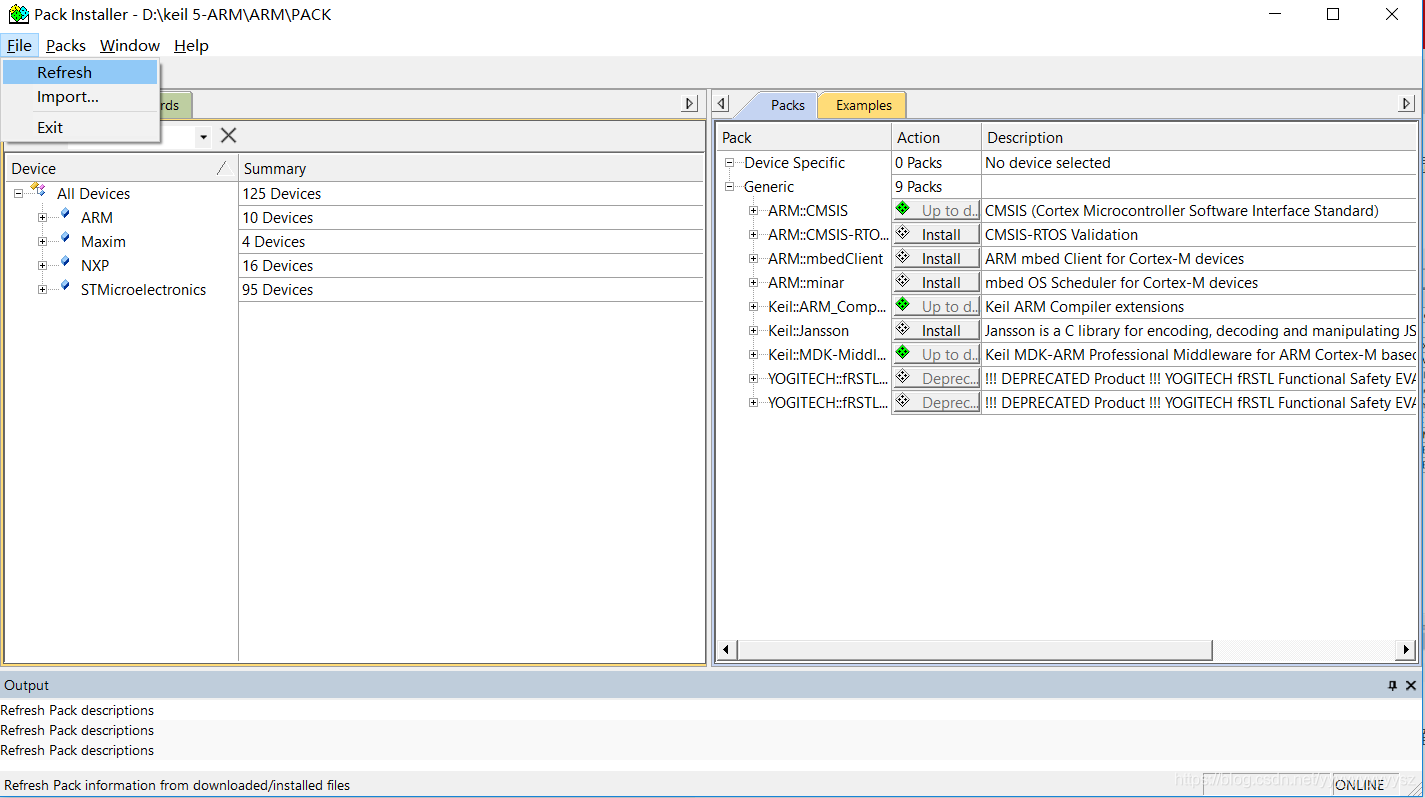Screen dimensions: 1425x798
Task: Select the first Refresh Pack descriptions output line
Action: pos(77,710)
